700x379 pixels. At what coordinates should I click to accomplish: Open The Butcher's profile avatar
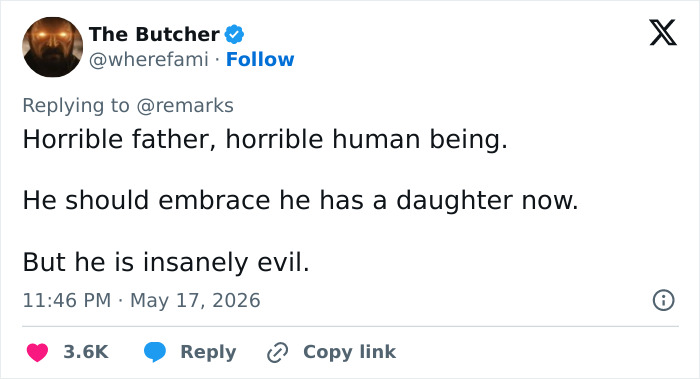pyautogui.click(x=53, y=47)
